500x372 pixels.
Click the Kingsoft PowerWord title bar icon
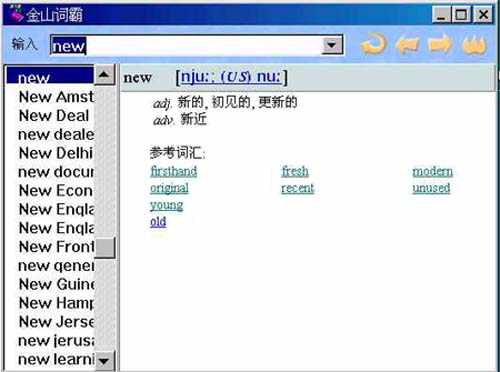(x=16, y=14)
